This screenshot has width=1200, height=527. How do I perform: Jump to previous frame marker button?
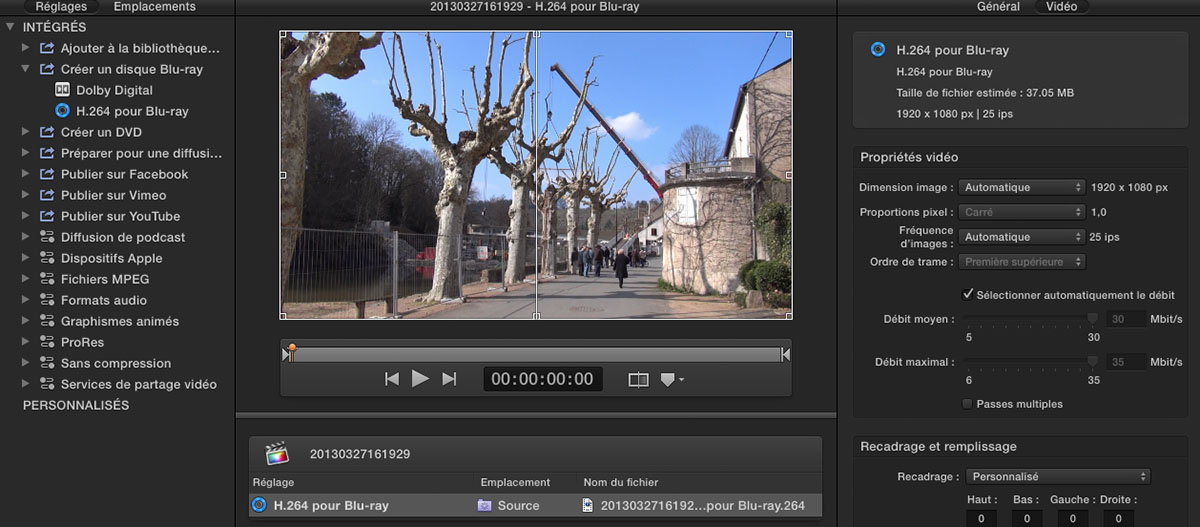[392, 379]
